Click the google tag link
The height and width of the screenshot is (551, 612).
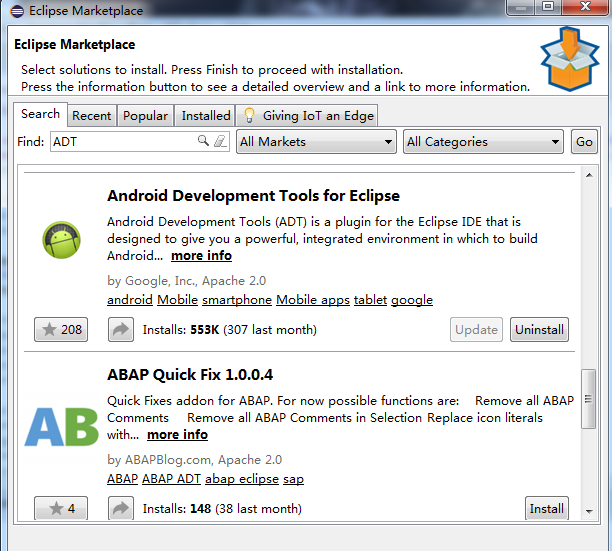tap(412, 300)
